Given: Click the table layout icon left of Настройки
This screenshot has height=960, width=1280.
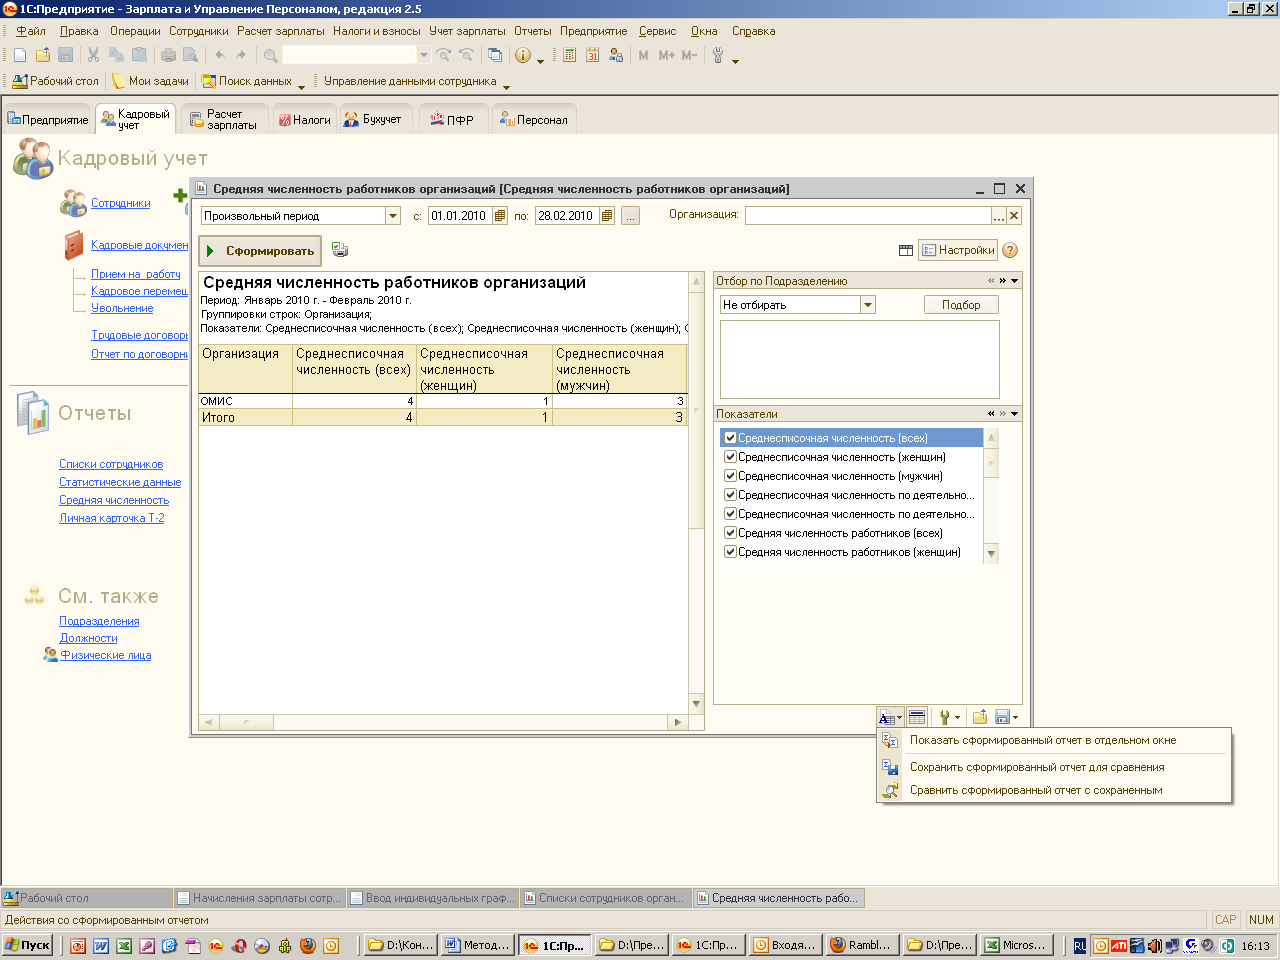Looking at the screenshot, I should point(906,250).
